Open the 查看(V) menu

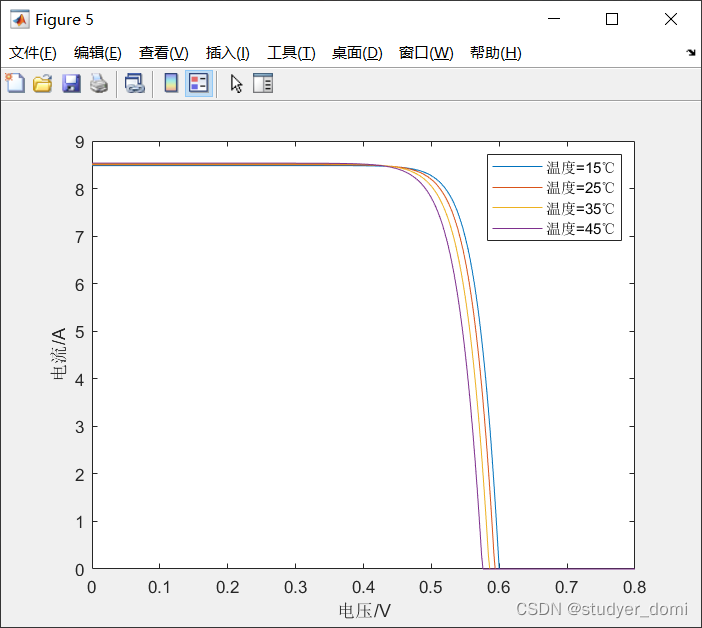pyautogui.click(x=163, y=53)
